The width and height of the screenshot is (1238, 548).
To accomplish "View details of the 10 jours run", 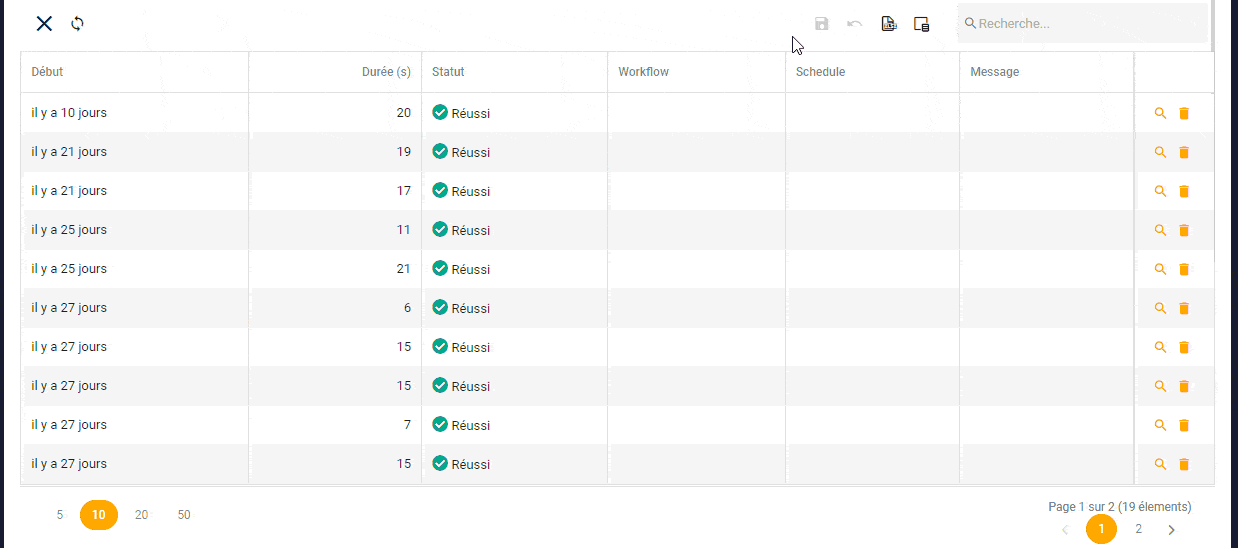I will (x=1160, y=113).
